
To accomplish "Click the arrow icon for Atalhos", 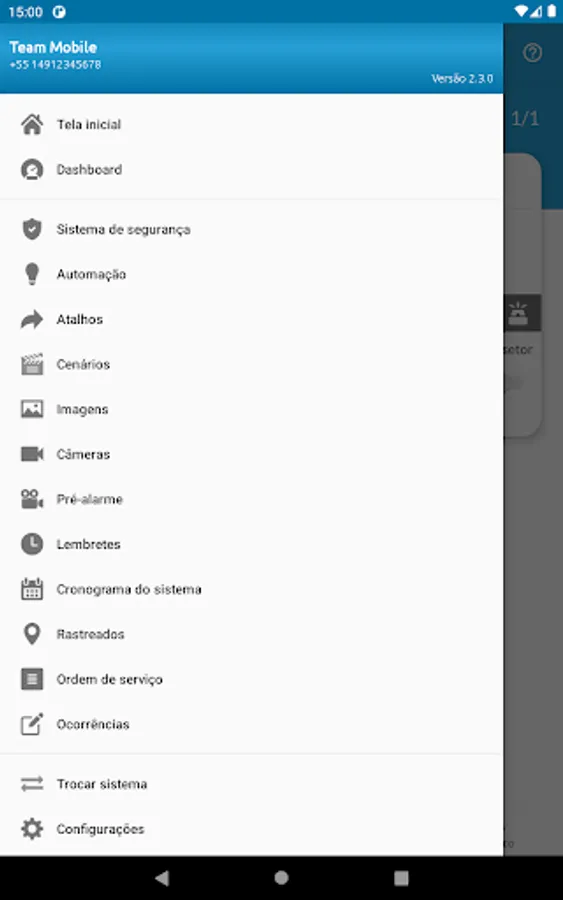I will [x=32, y=319].
